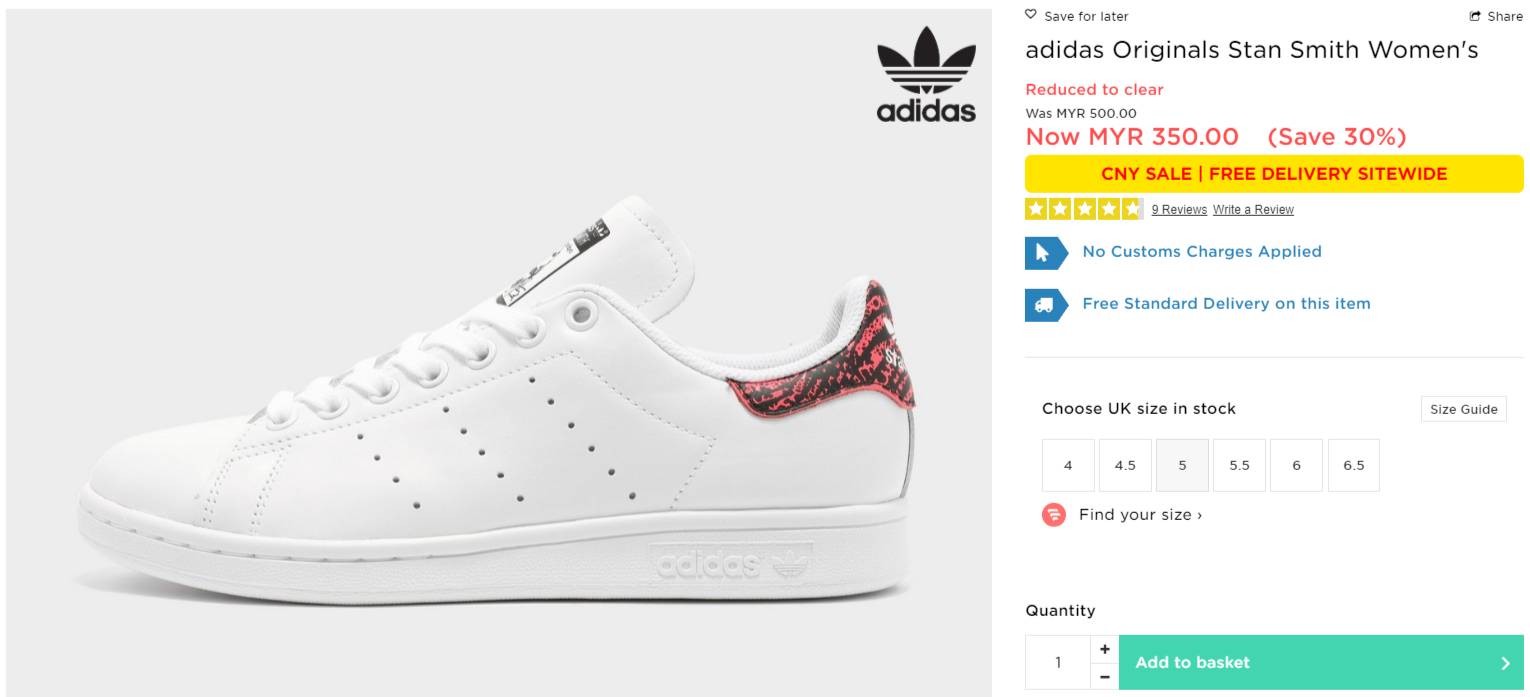Click the CNY Sale free delivery banner
The width and height of the screenshot is (1530, 697).
(x=1273, y=174)
